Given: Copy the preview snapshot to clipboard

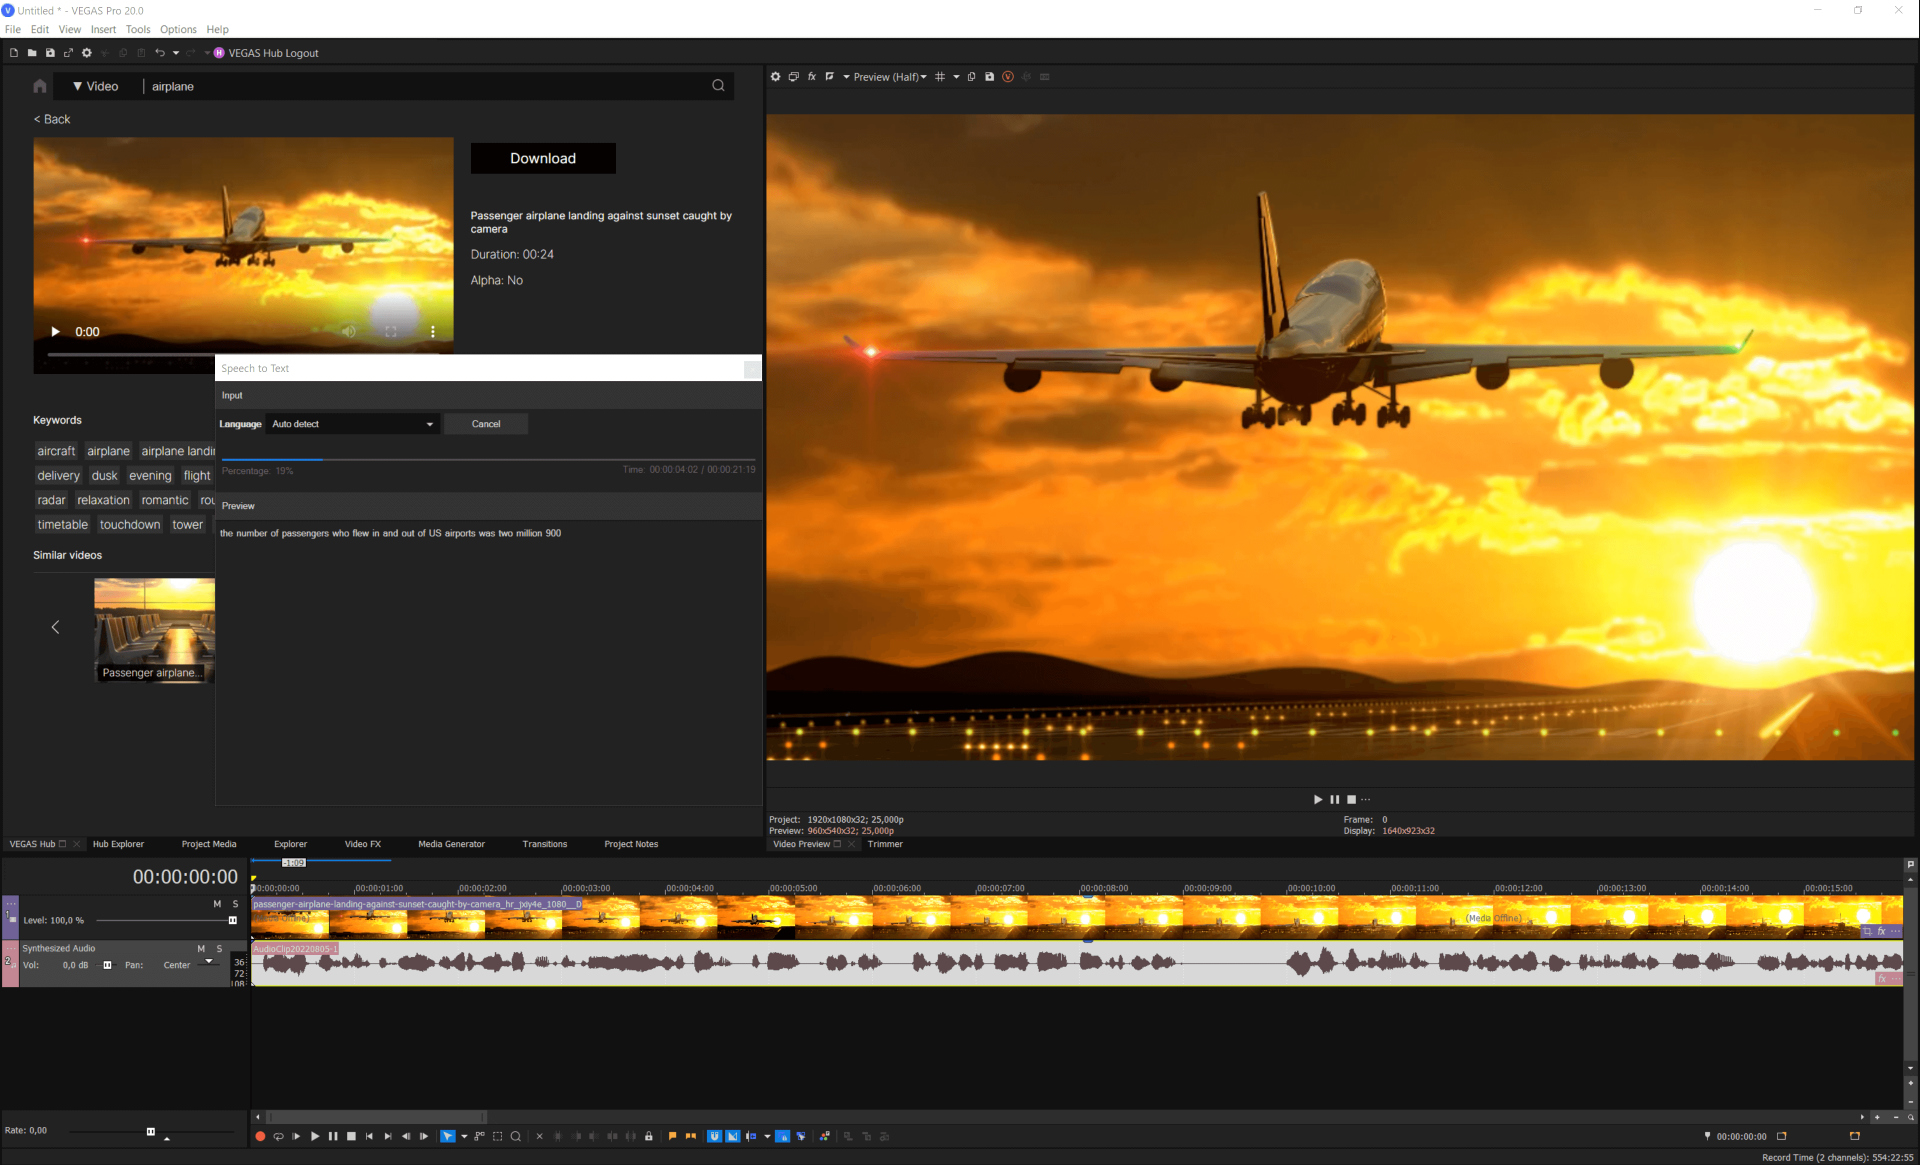Looking at the screenshot, I should (971, 76).
